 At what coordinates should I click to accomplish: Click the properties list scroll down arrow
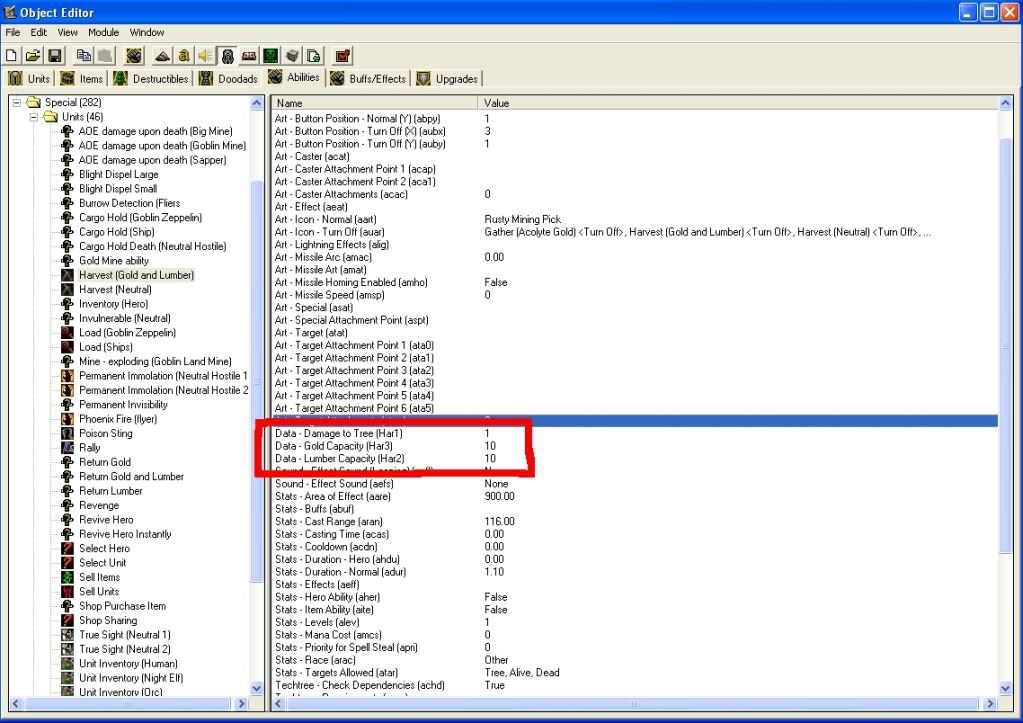1005,688
